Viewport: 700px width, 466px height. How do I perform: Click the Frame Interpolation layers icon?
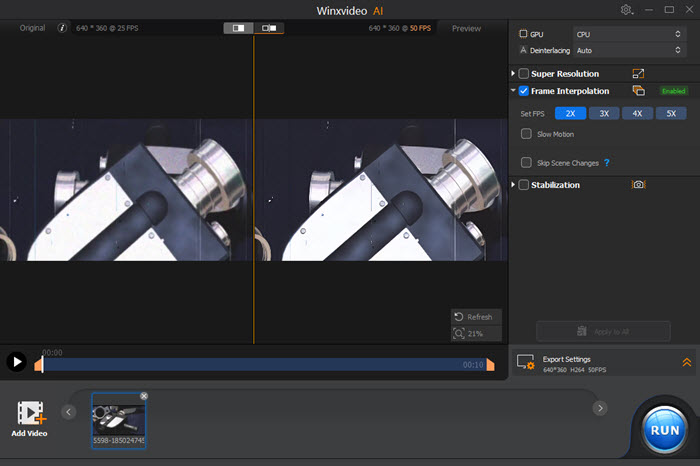[638, 91]
